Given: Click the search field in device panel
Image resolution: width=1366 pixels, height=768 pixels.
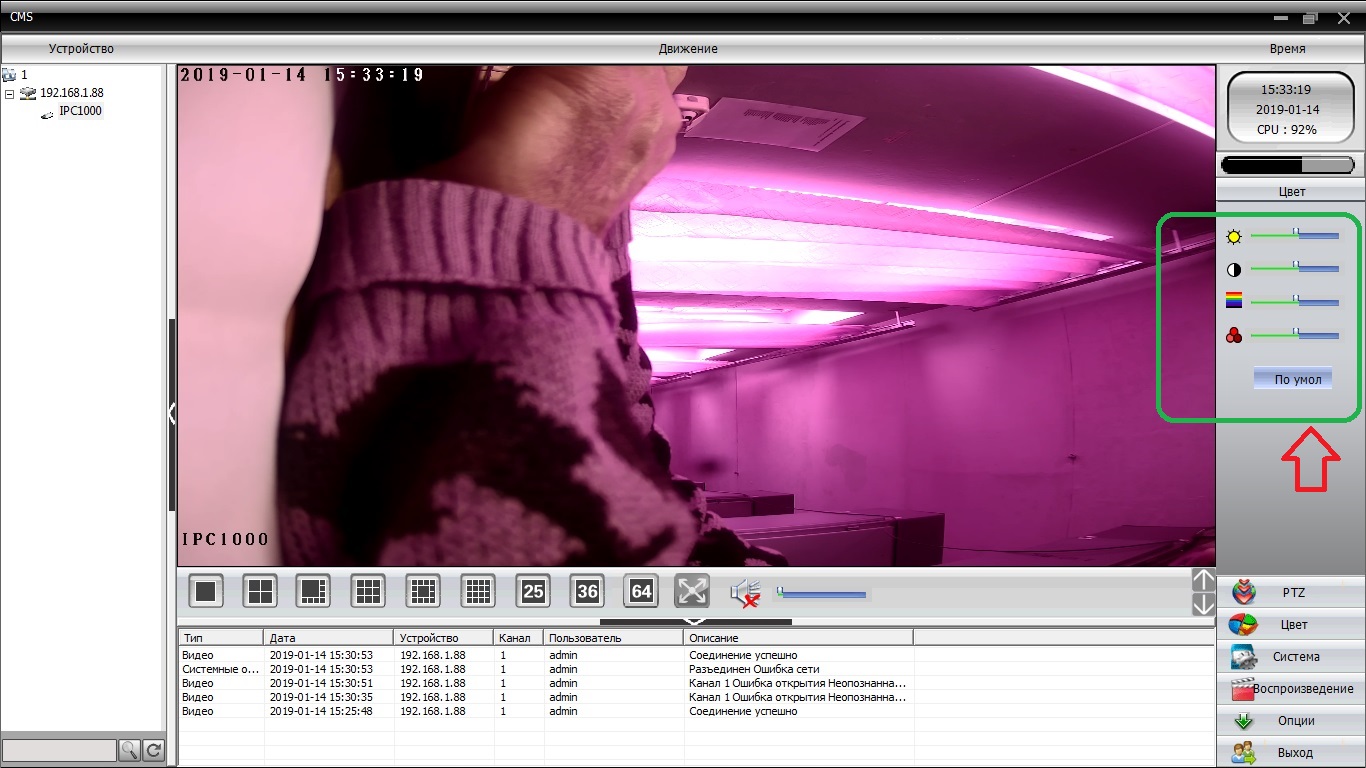Looking at the screenshot, I should [x=59, y=750].
